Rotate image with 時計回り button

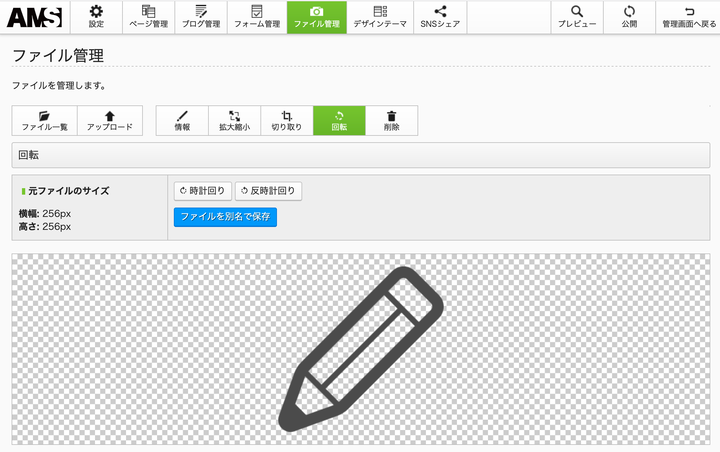pyautogui.click(x=203, y=191)
